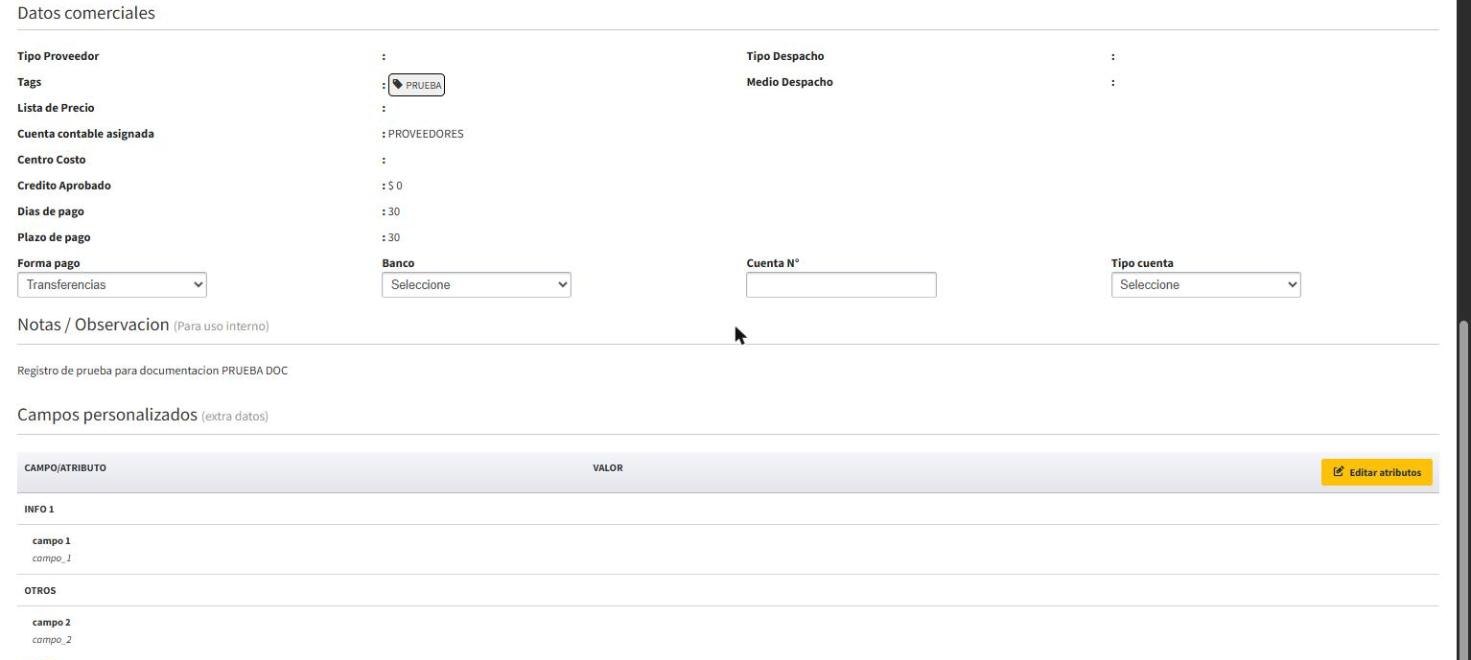Click the CAMPO/ATRIBUTO column header
Viewport: 1471px width, 660px height.
(66, 468)
